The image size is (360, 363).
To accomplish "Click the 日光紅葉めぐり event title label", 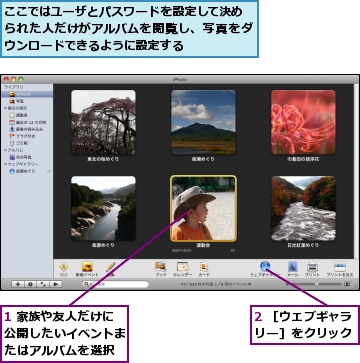I will click(x=303, y=245).
